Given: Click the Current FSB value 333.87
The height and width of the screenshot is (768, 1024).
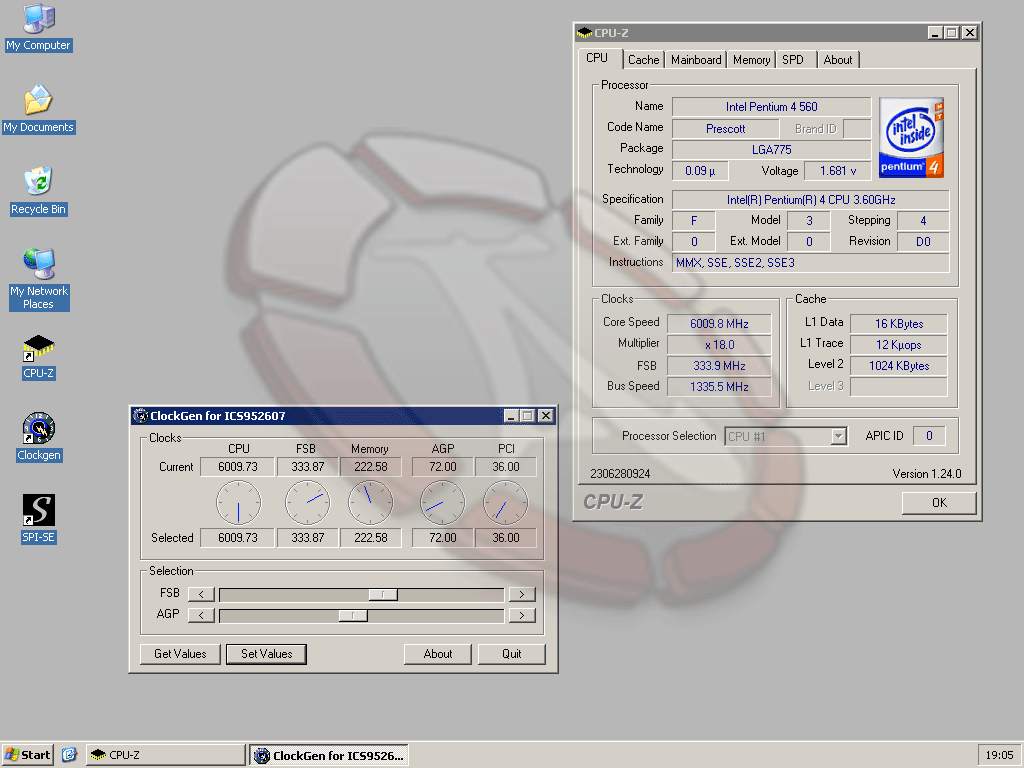Looking at the screenshot, I should 308,467.
